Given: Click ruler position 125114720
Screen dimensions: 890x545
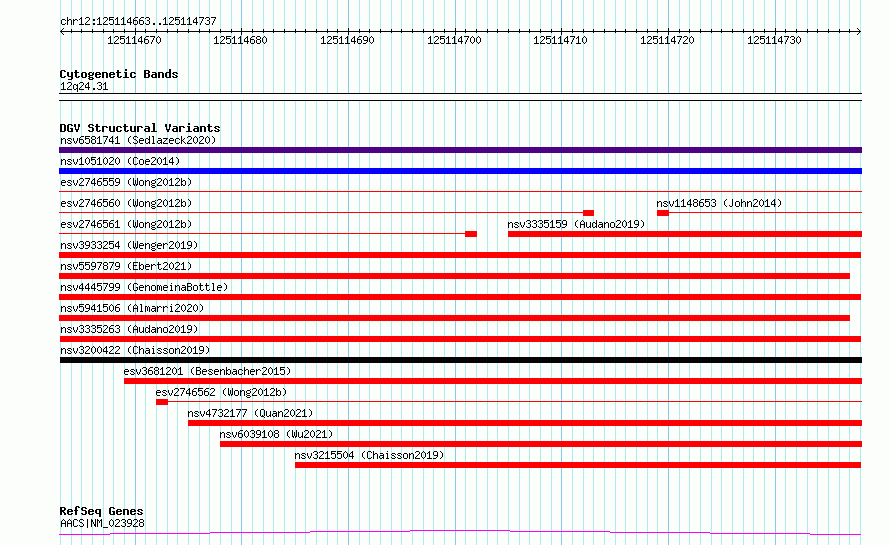Looking at the screenshot, I should 668,40.
